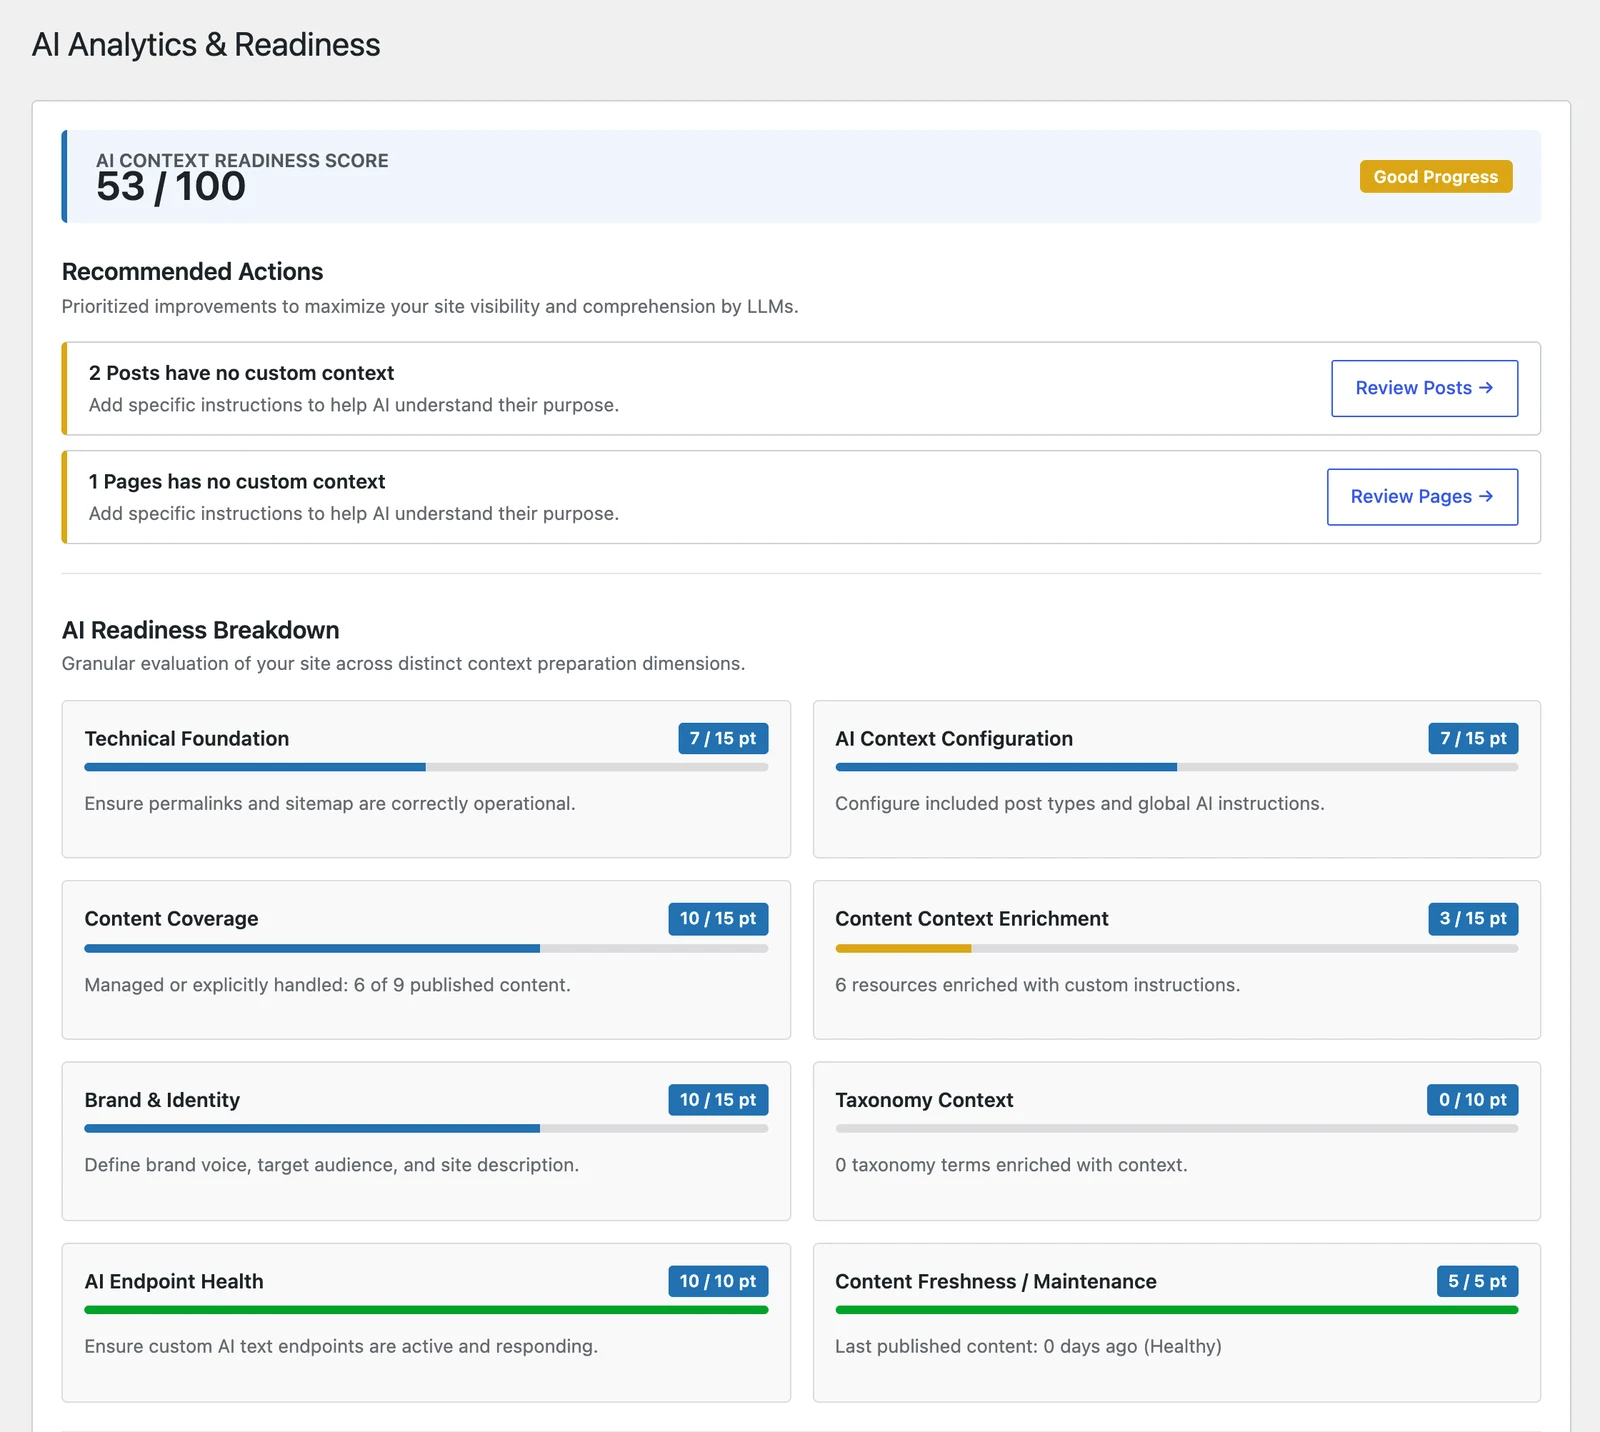Viewport: 1600px width, 1432px height.
Task: Click the Taxonomy Context progress bar
Action: [1176, 1128]
